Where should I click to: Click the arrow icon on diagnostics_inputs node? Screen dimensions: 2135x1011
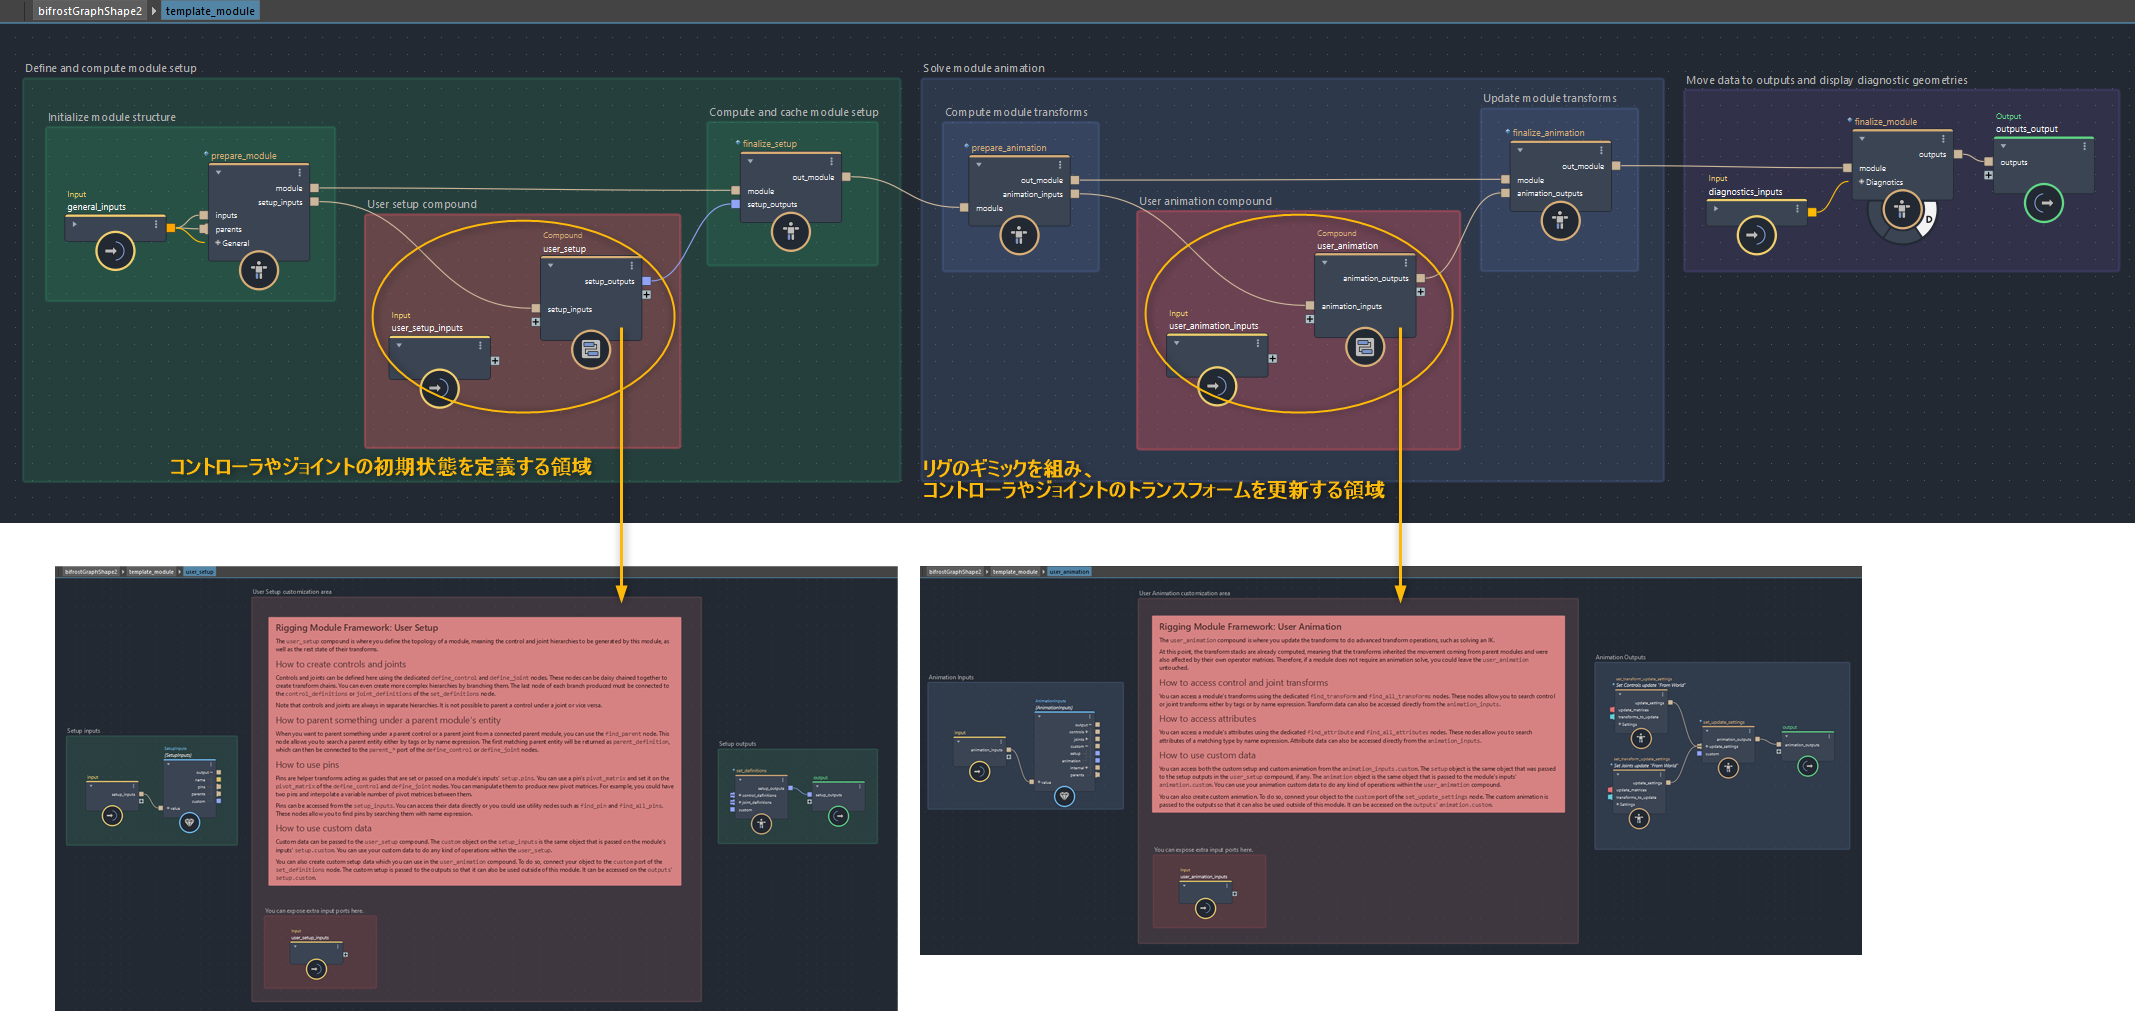point(1756,234)
